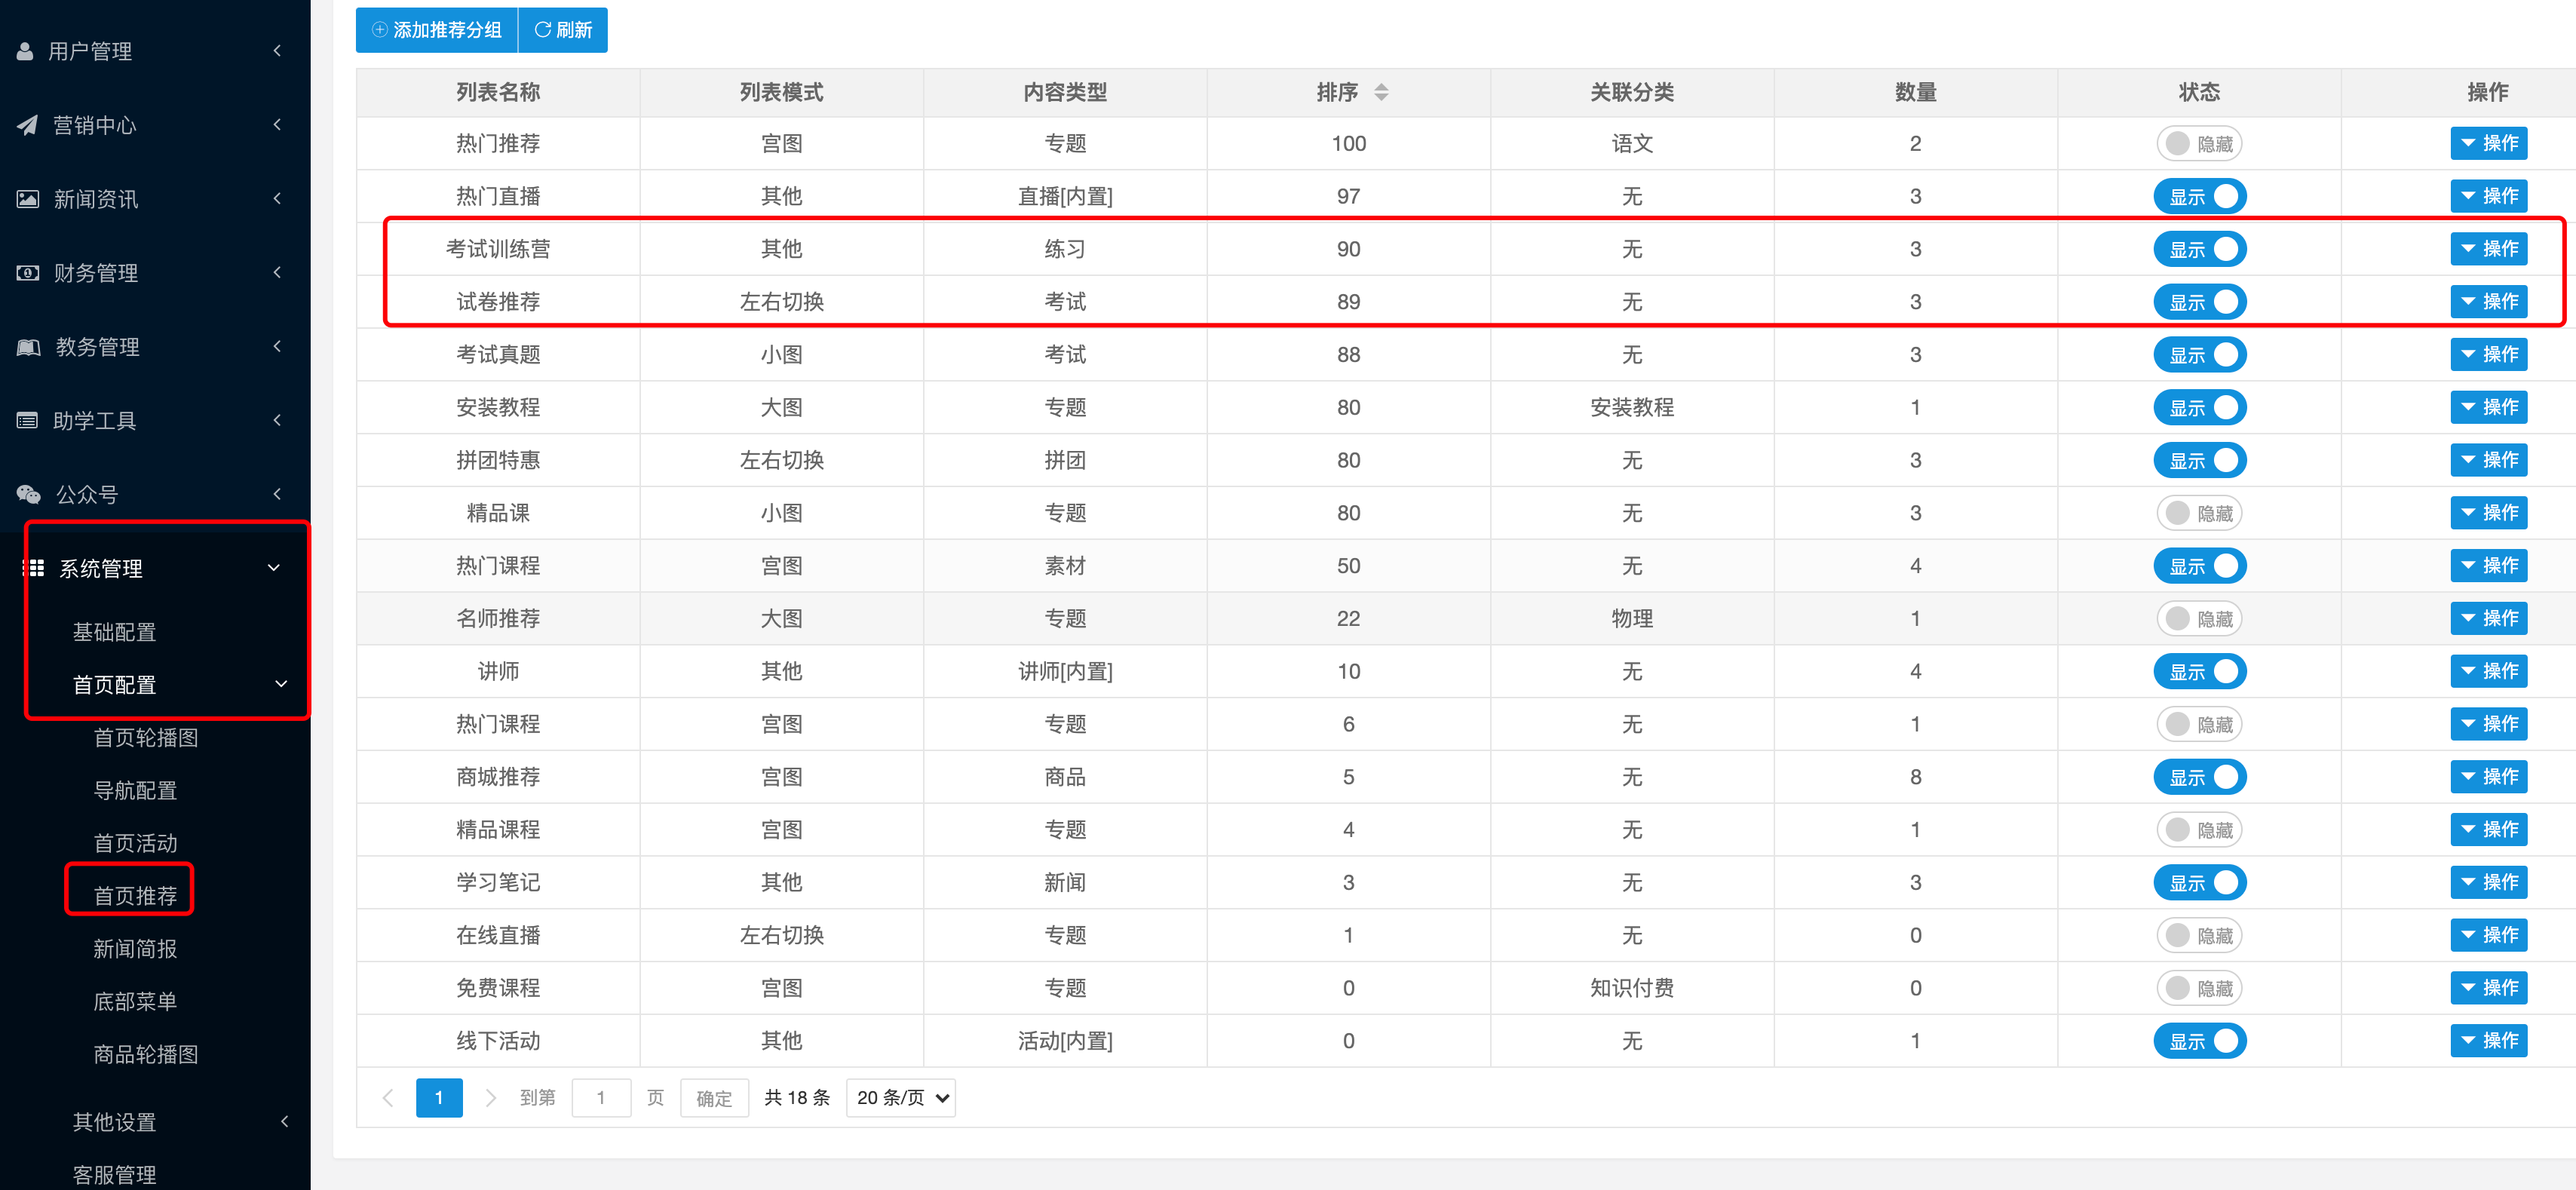2576x1190 pixels.
Task: Click the 用户管理 person icon
Action: (x=26, y=51)
